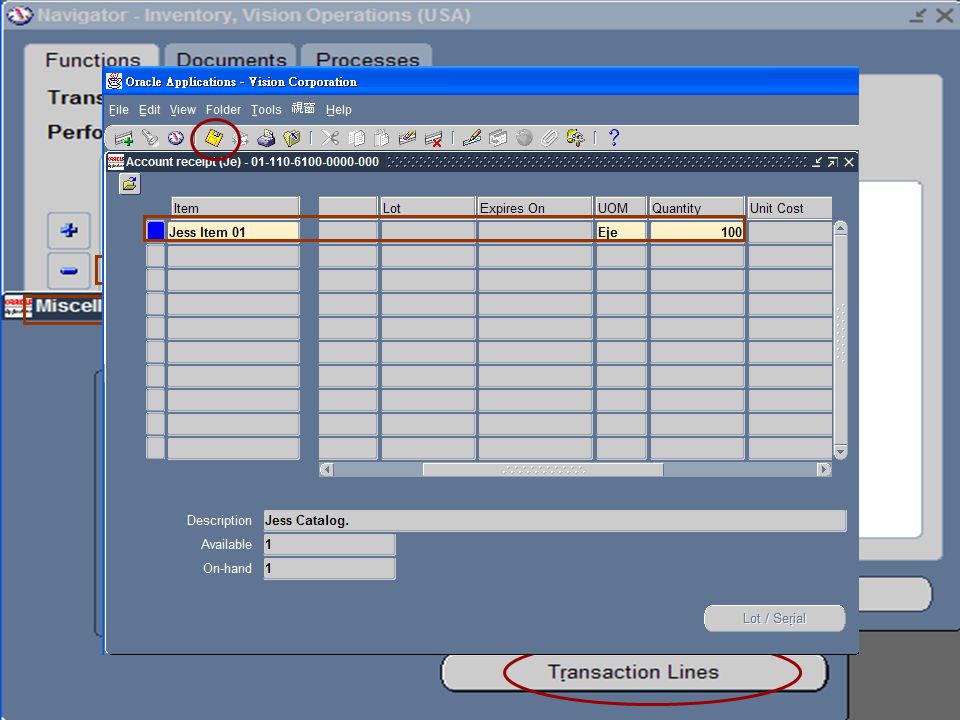Click the horizontal scrollbar thumb
This screenshot has width=960, height=720.
click(x=543, y=470)
